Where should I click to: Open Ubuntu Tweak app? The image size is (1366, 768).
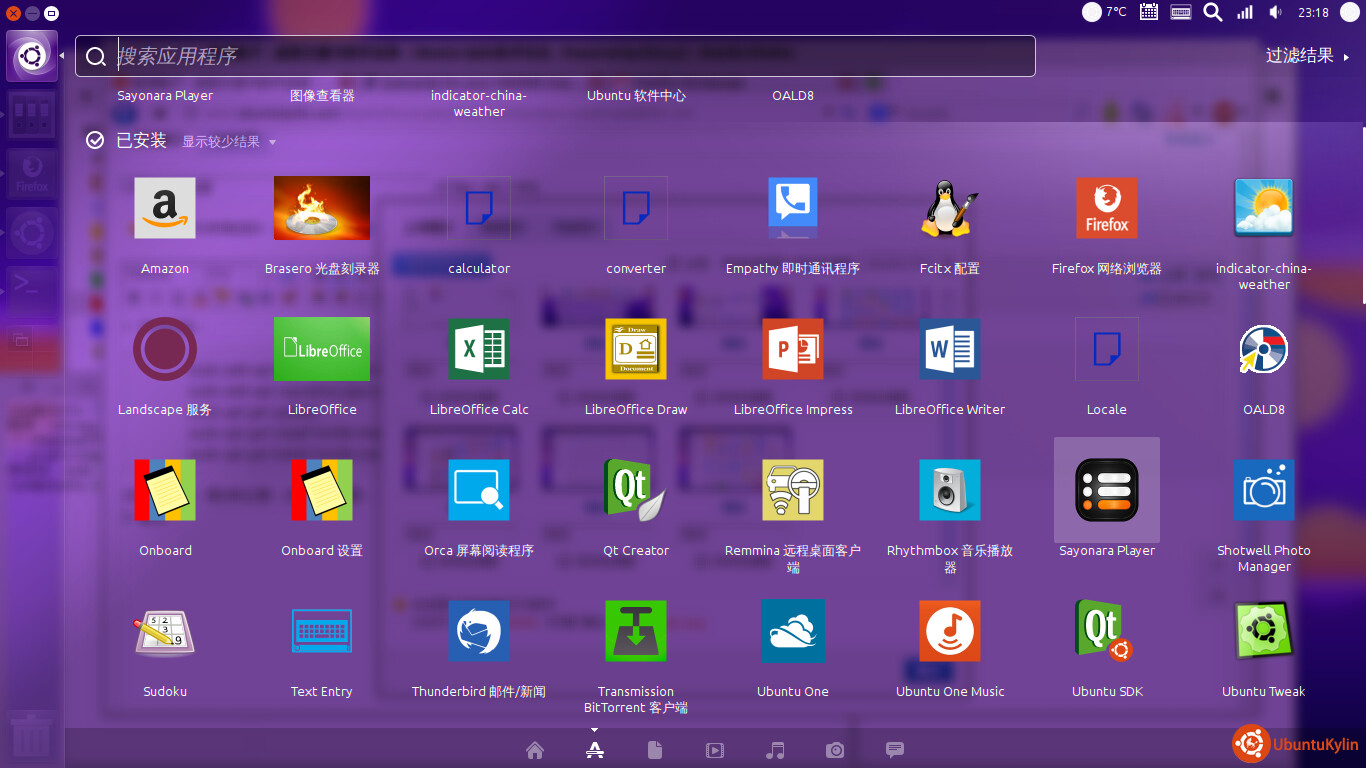click(x=1263, y=632)
